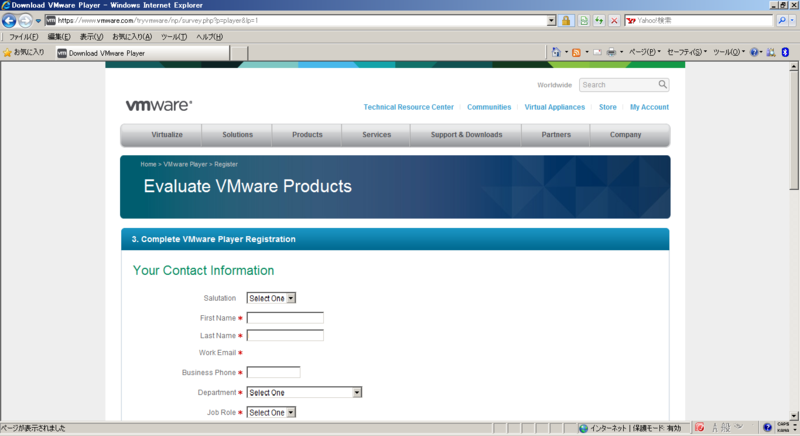Click the お気に入り favorites star button
The width and height of the screenshot is (800, 436).
tap(23, 52)
